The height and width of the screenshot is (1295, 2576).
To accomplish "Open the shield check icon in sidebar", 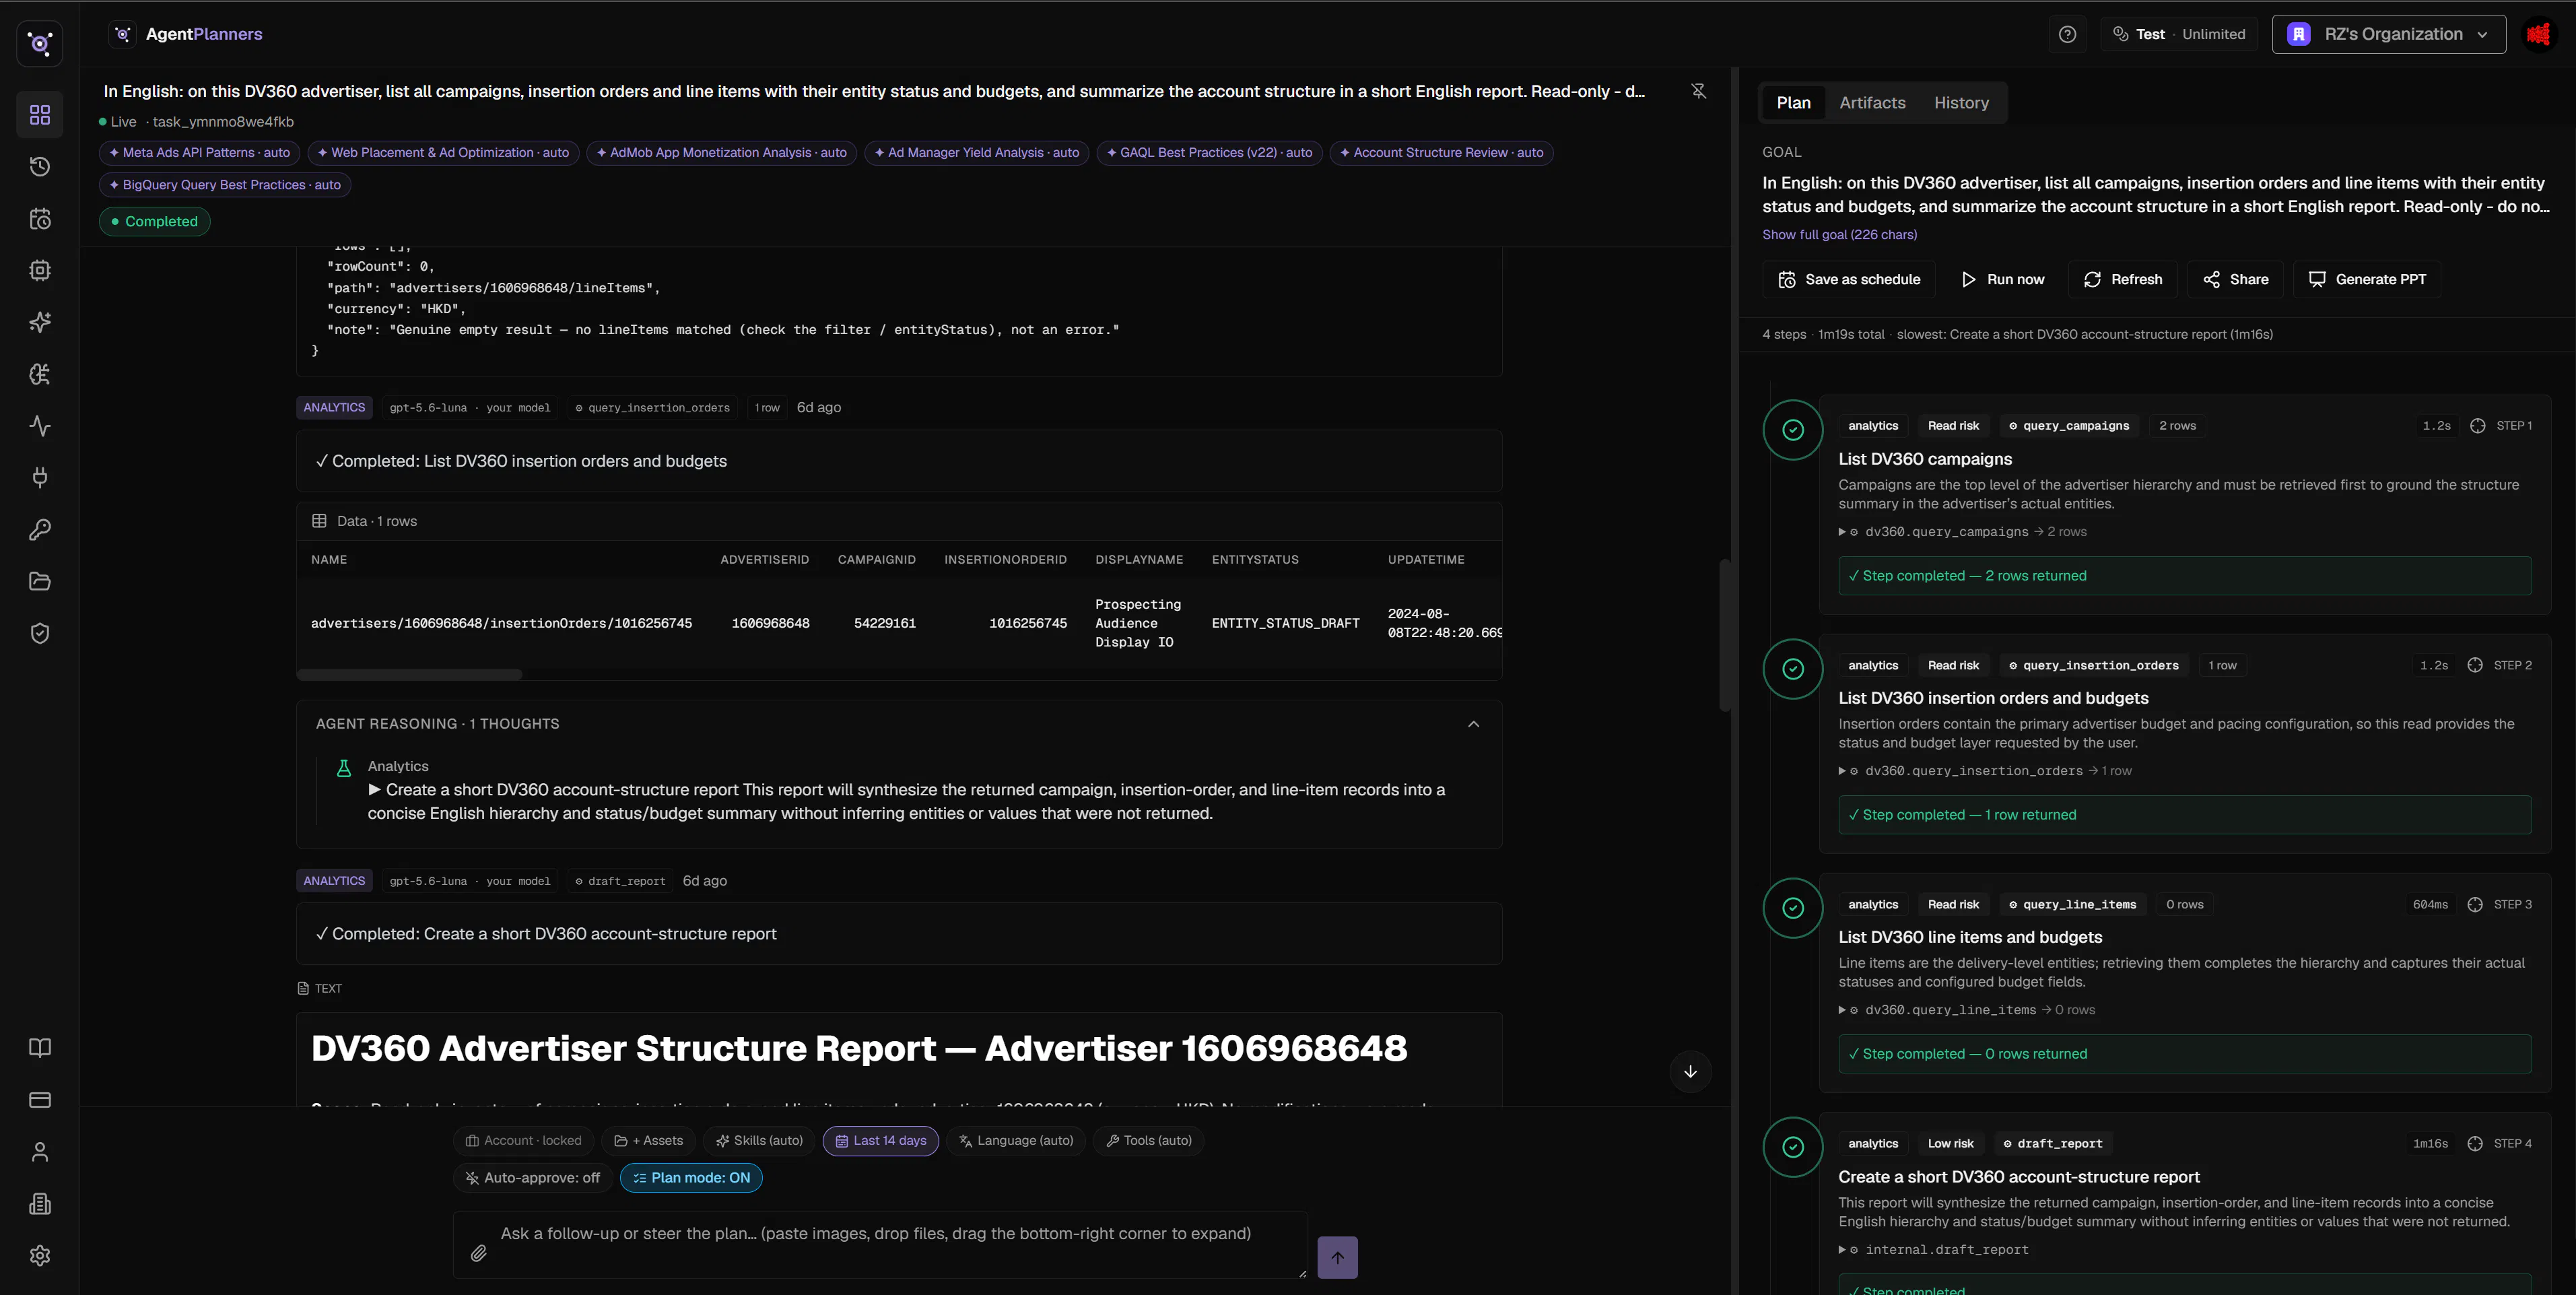I will tap(40, 633).
